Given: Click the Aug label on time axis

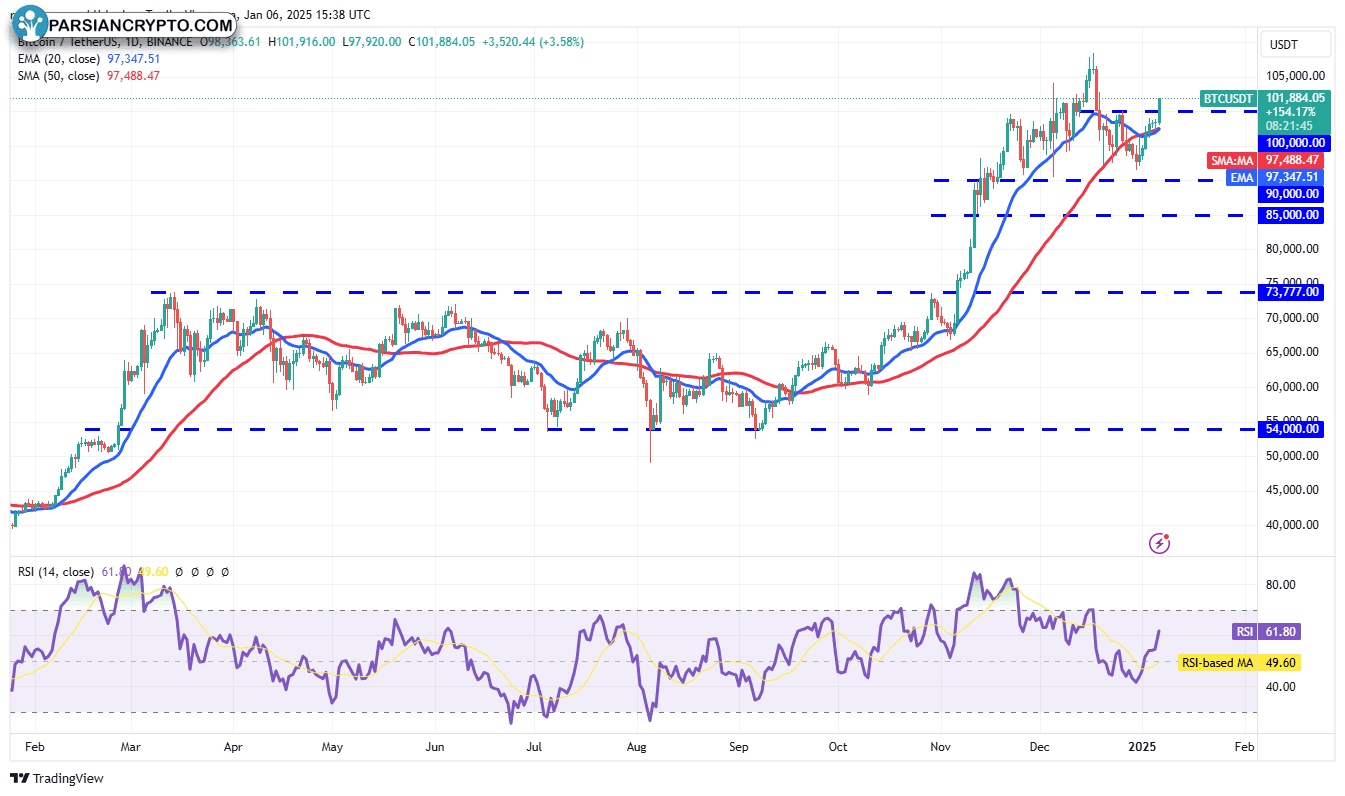Looking at the screenshot, I should [x=639, y=747].
